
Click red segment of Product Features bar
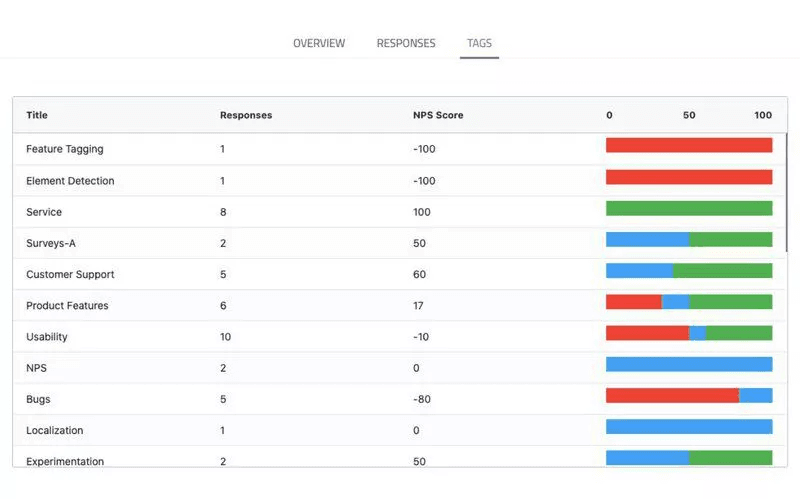pos(633,302)
